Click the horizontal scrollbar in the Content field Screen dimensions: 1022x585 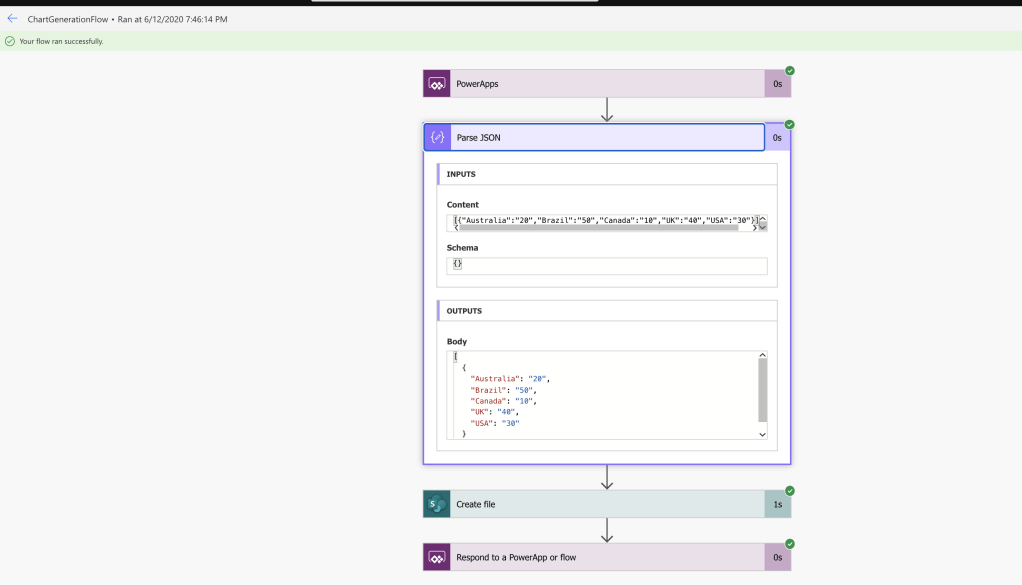[x=600, y=228]
